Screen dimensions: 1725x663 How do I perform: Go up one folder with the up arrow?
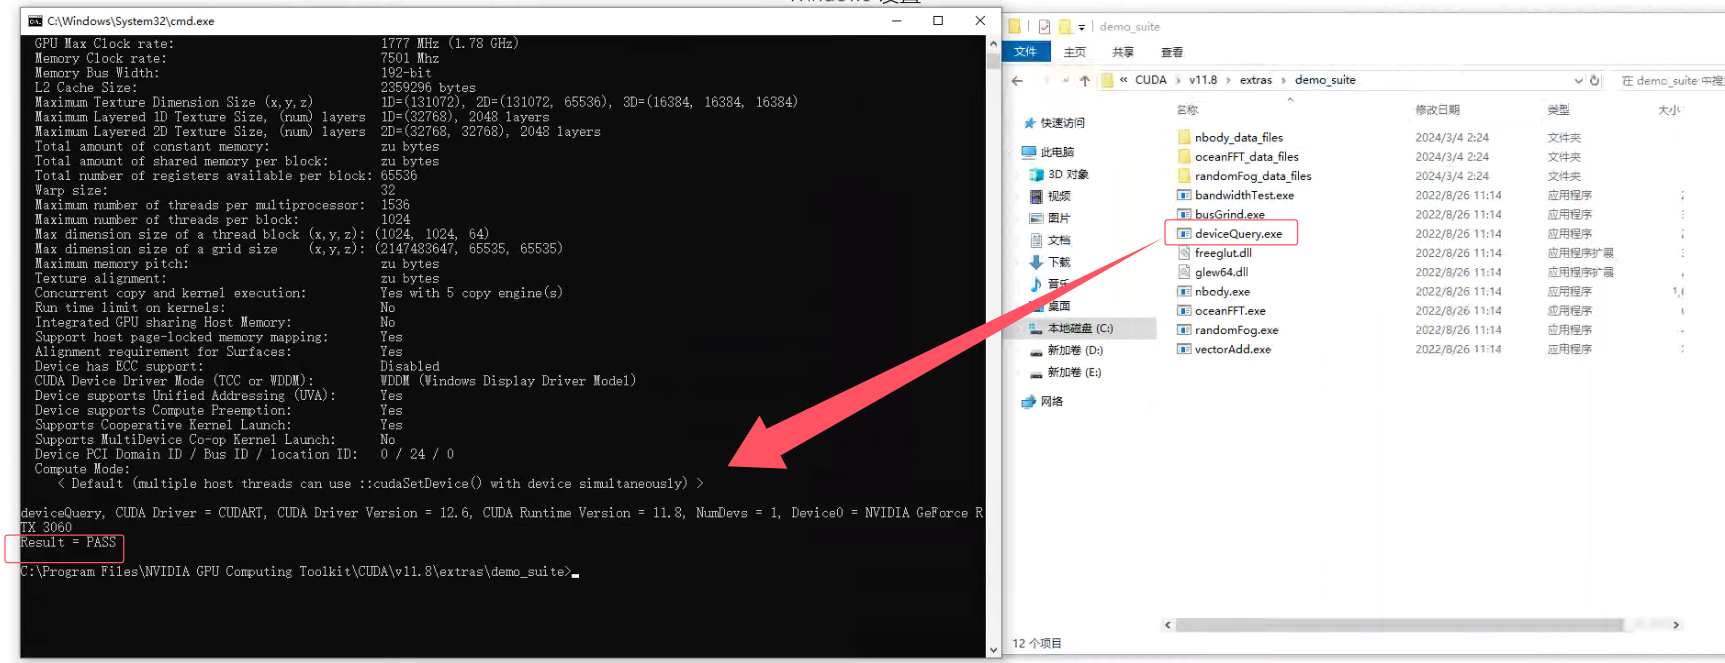coord(1085,80)
